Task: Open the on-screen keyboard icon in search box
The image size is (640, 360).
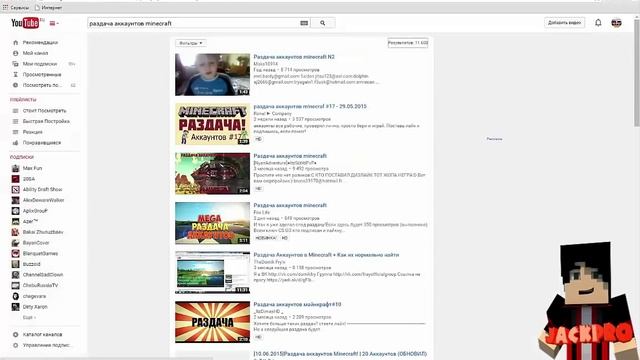Action: tap(304, 23)
